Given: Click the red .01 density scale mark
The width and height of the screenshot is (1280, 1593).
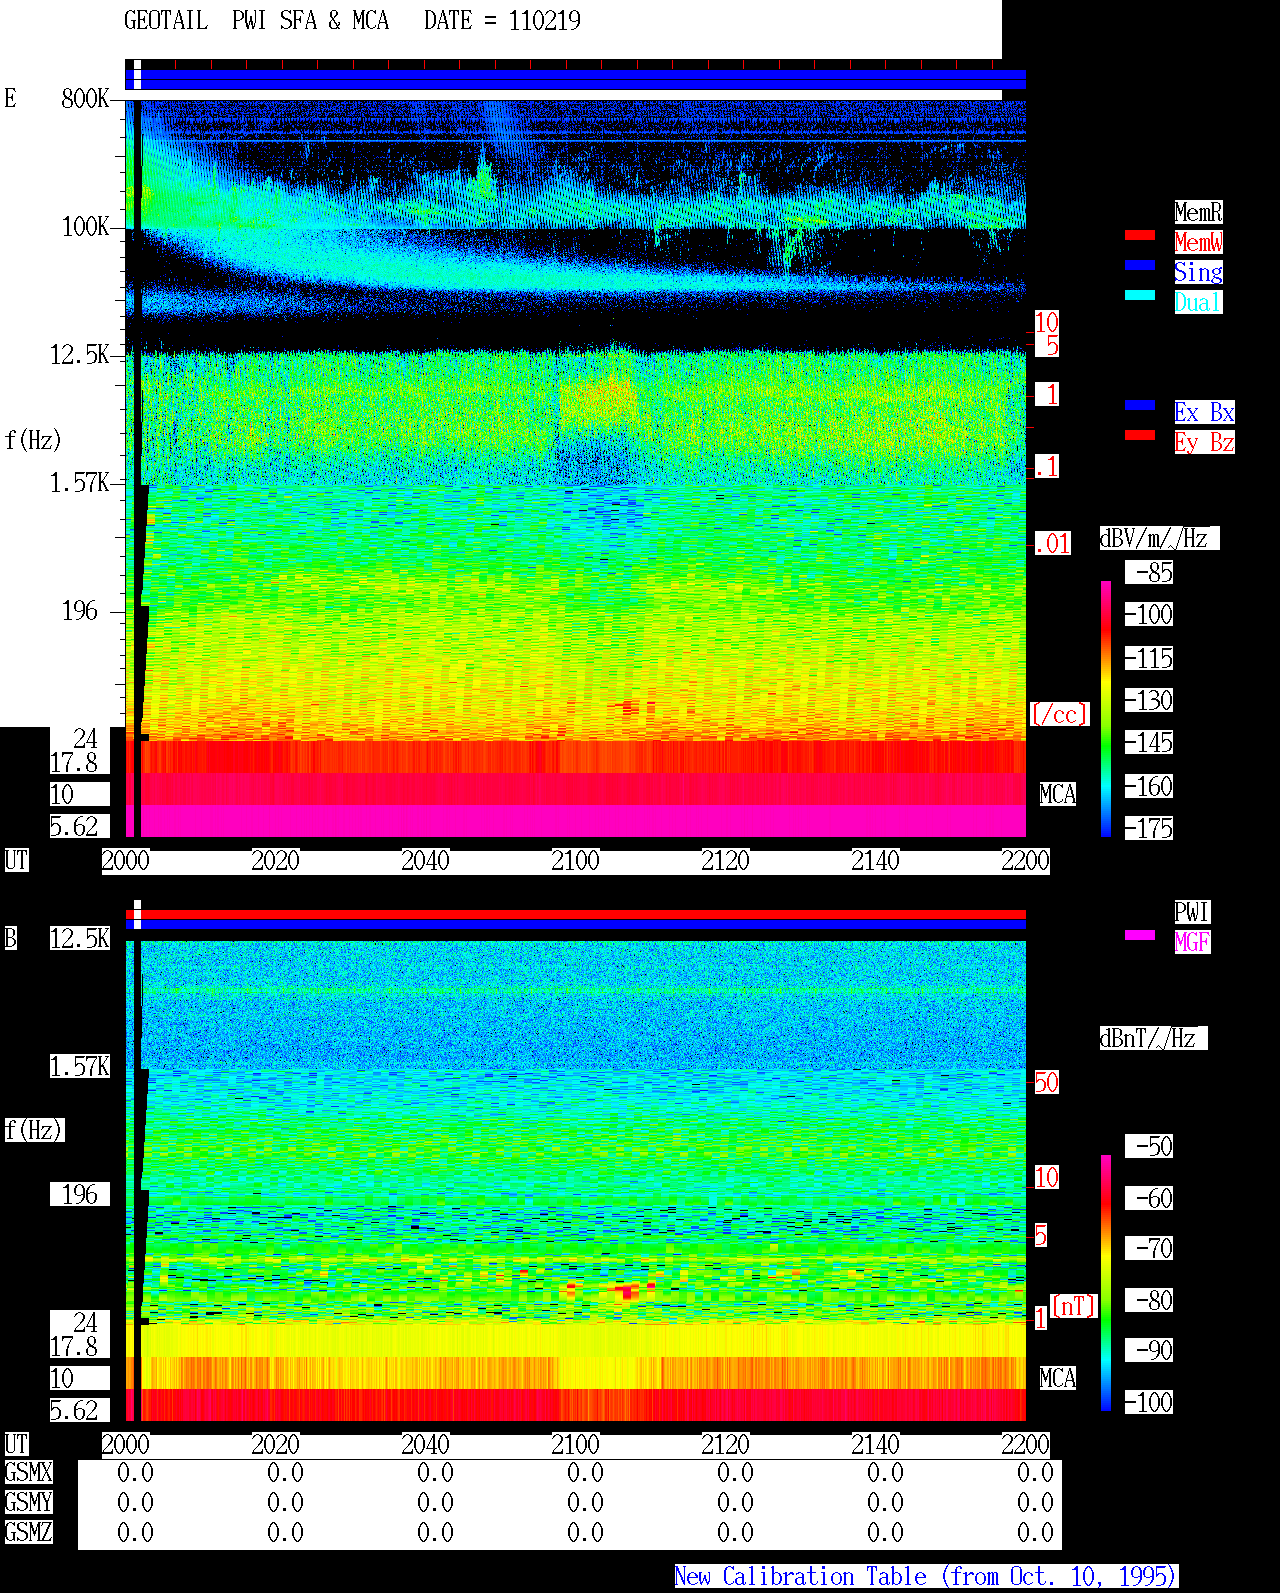Looking at the screenshot, I should [x=1052, y=544].
